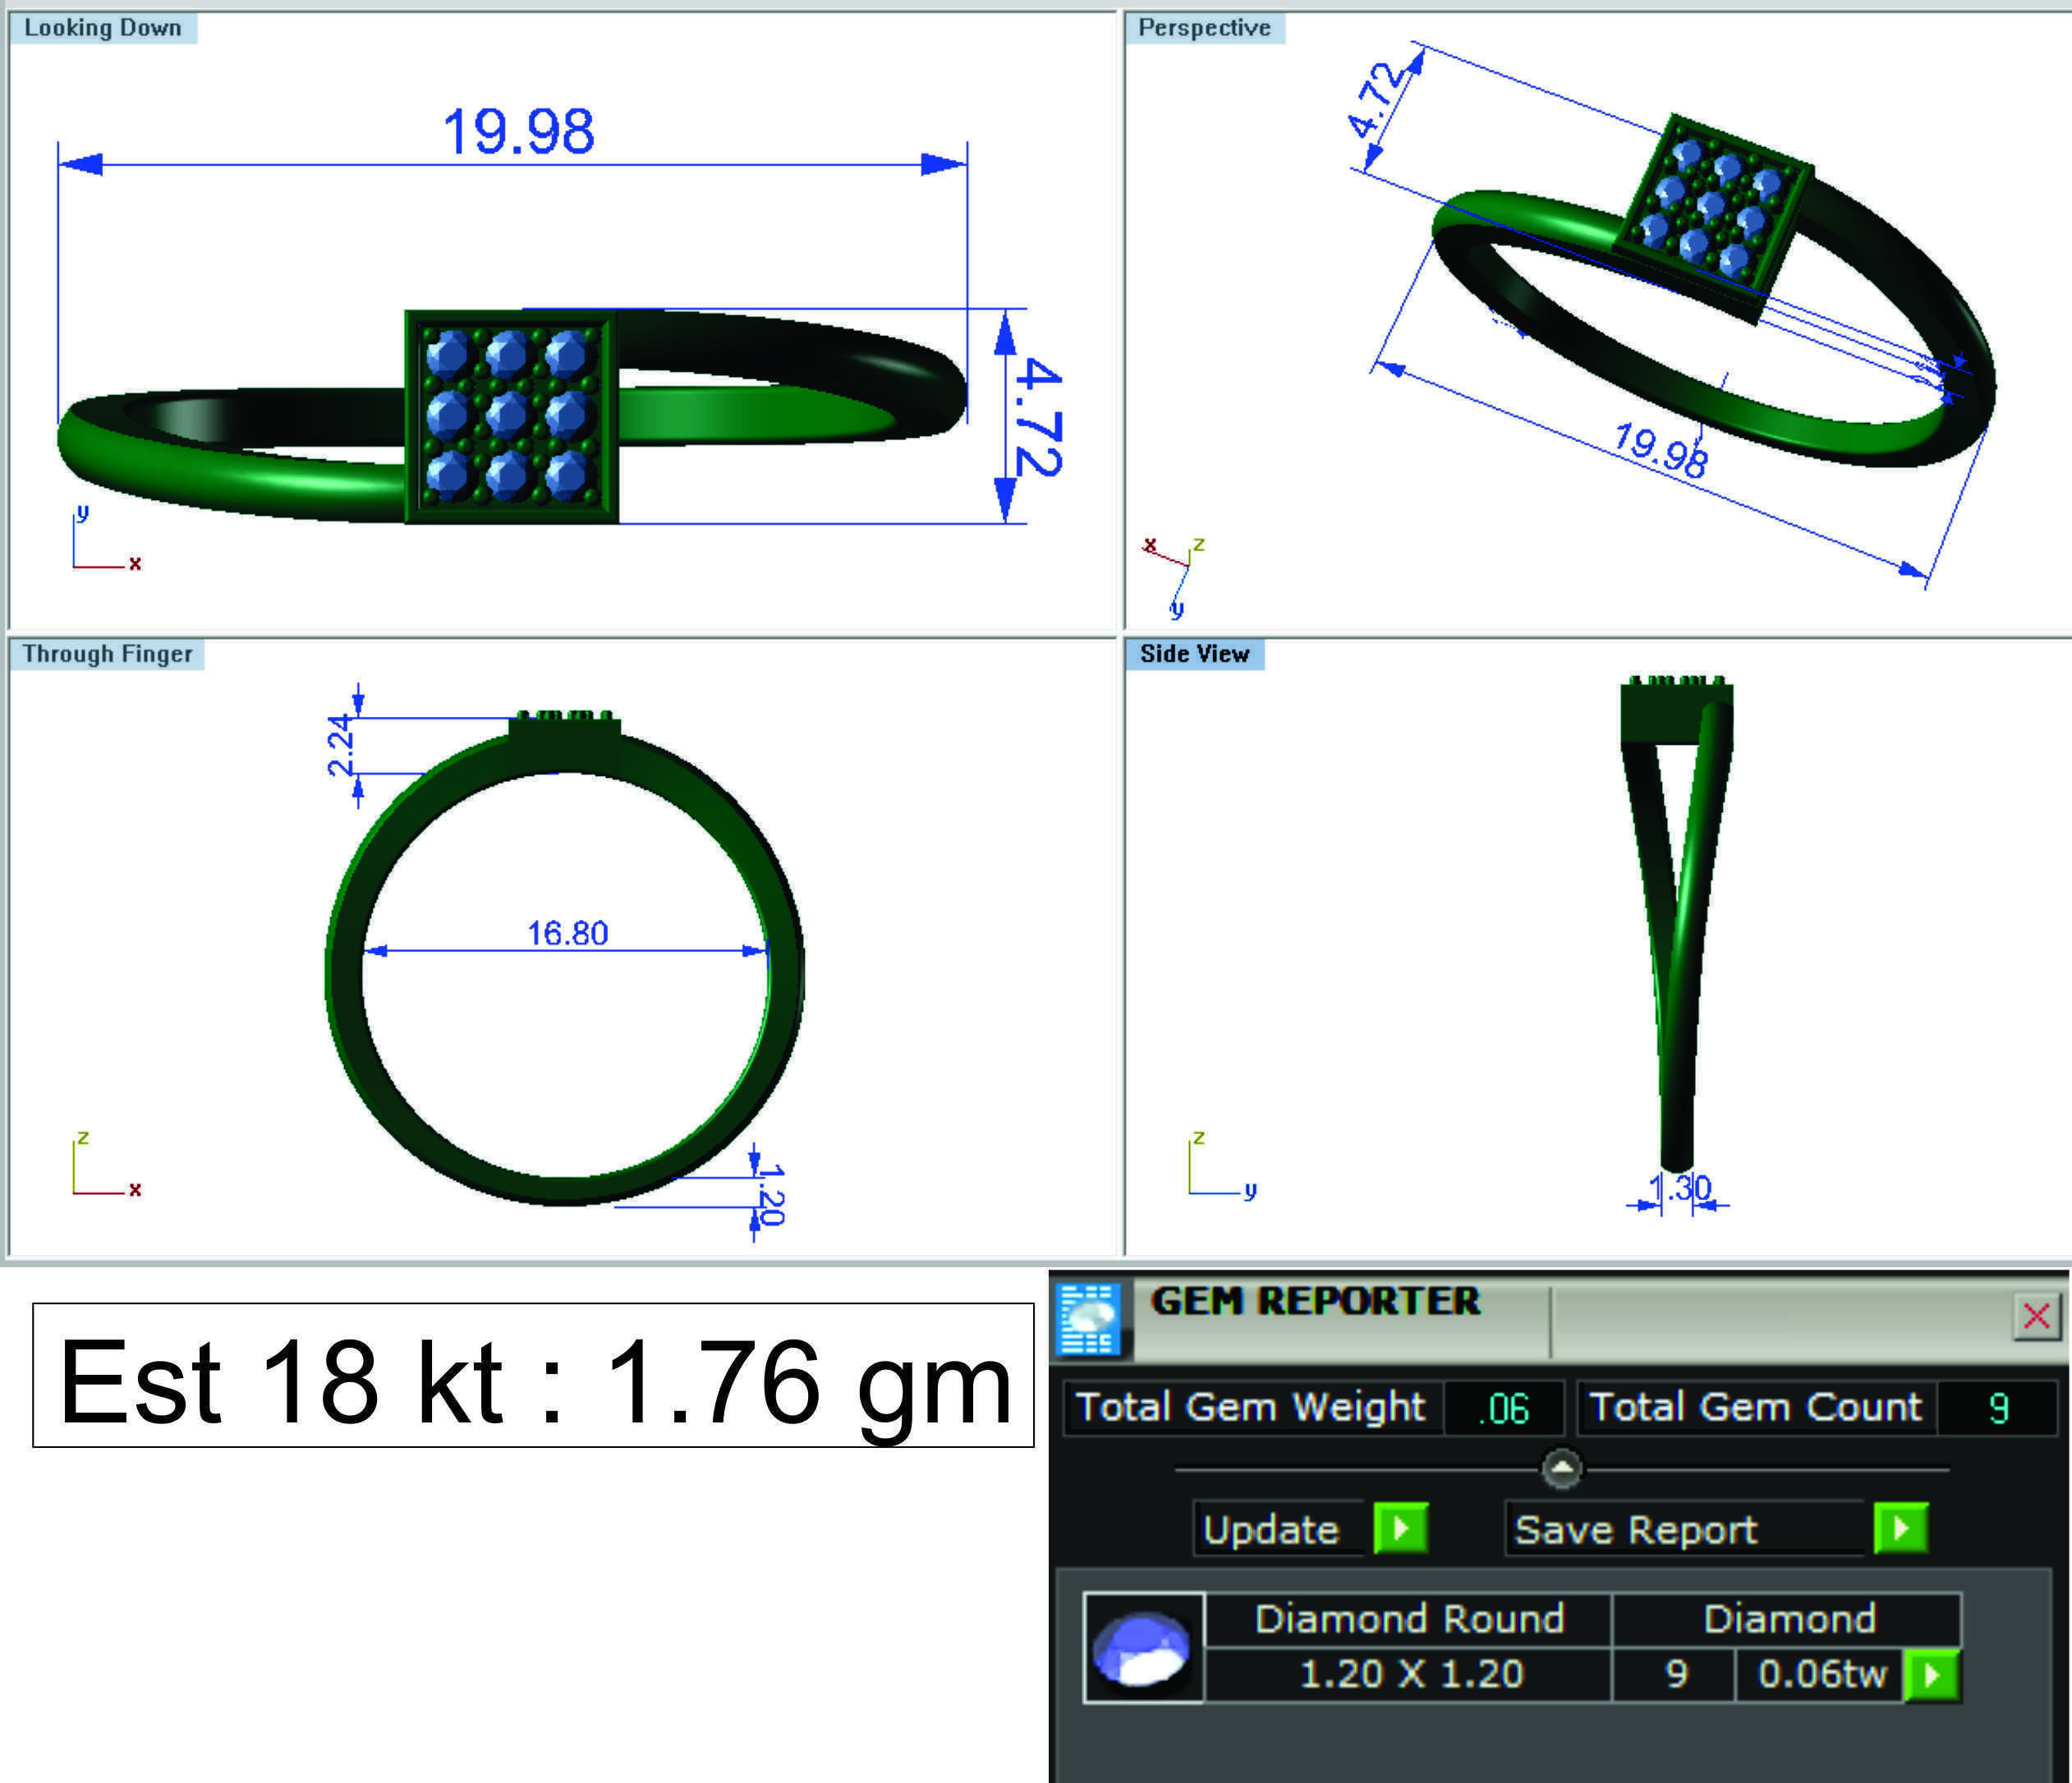Click the Gem Reporter report icon
The image size is (2072, 1783).
click(1089, 1318)
